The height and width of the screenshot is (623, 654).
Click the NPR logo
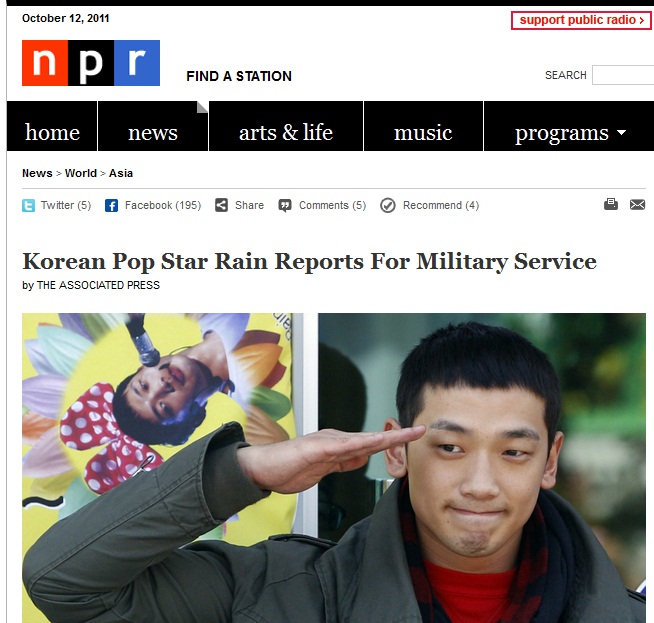(x=91, y=63)
